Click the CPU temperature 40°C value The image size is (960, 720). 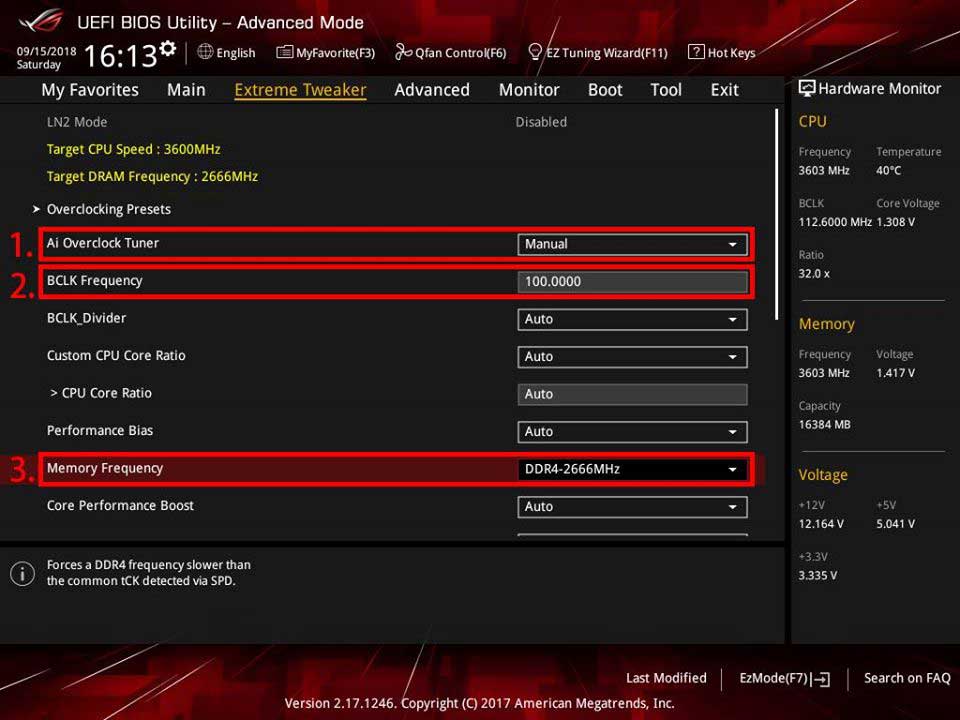click(x=888, y=171)
